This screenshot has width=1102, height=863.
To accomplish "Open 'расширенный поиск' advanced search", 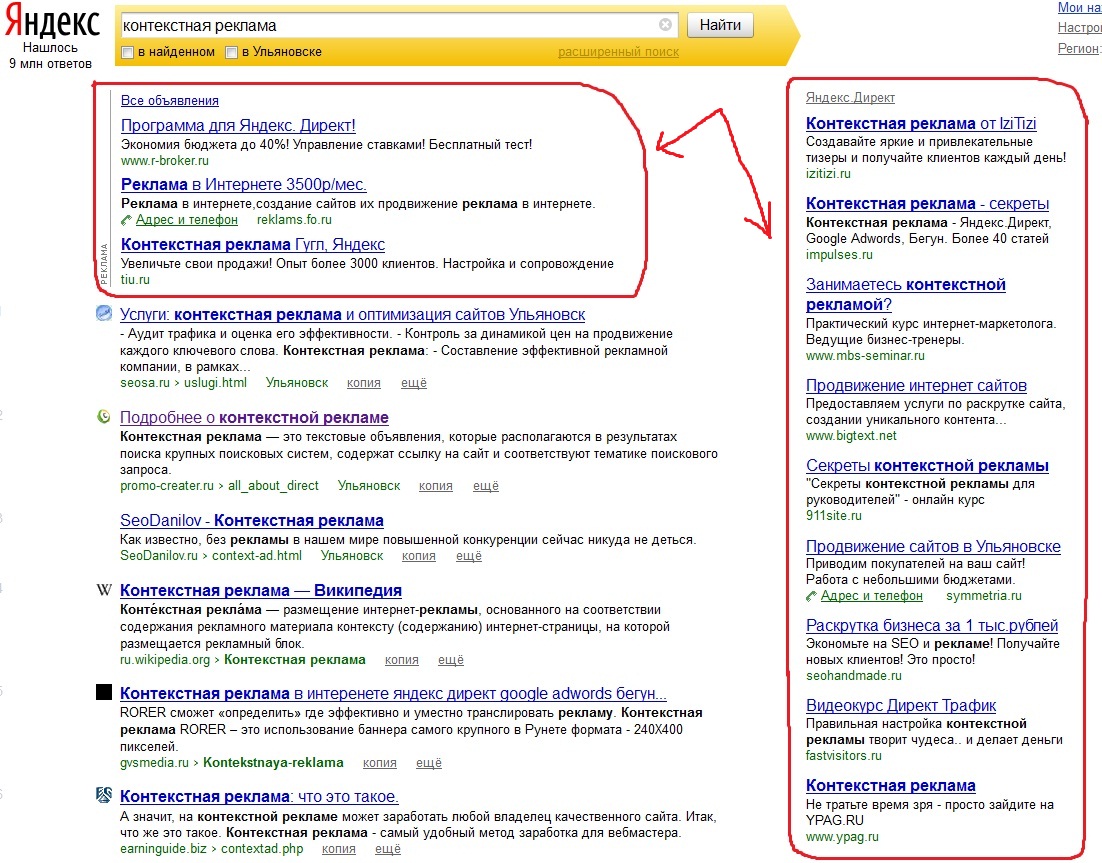I will coord(618,52).
